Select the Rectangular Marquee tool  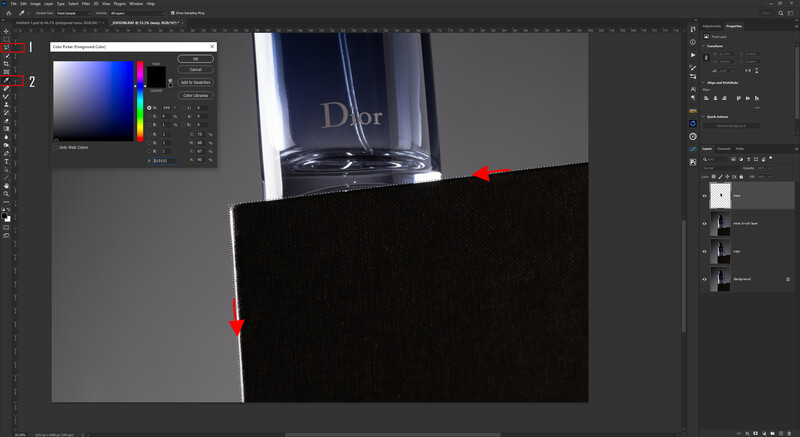[6, 39]
